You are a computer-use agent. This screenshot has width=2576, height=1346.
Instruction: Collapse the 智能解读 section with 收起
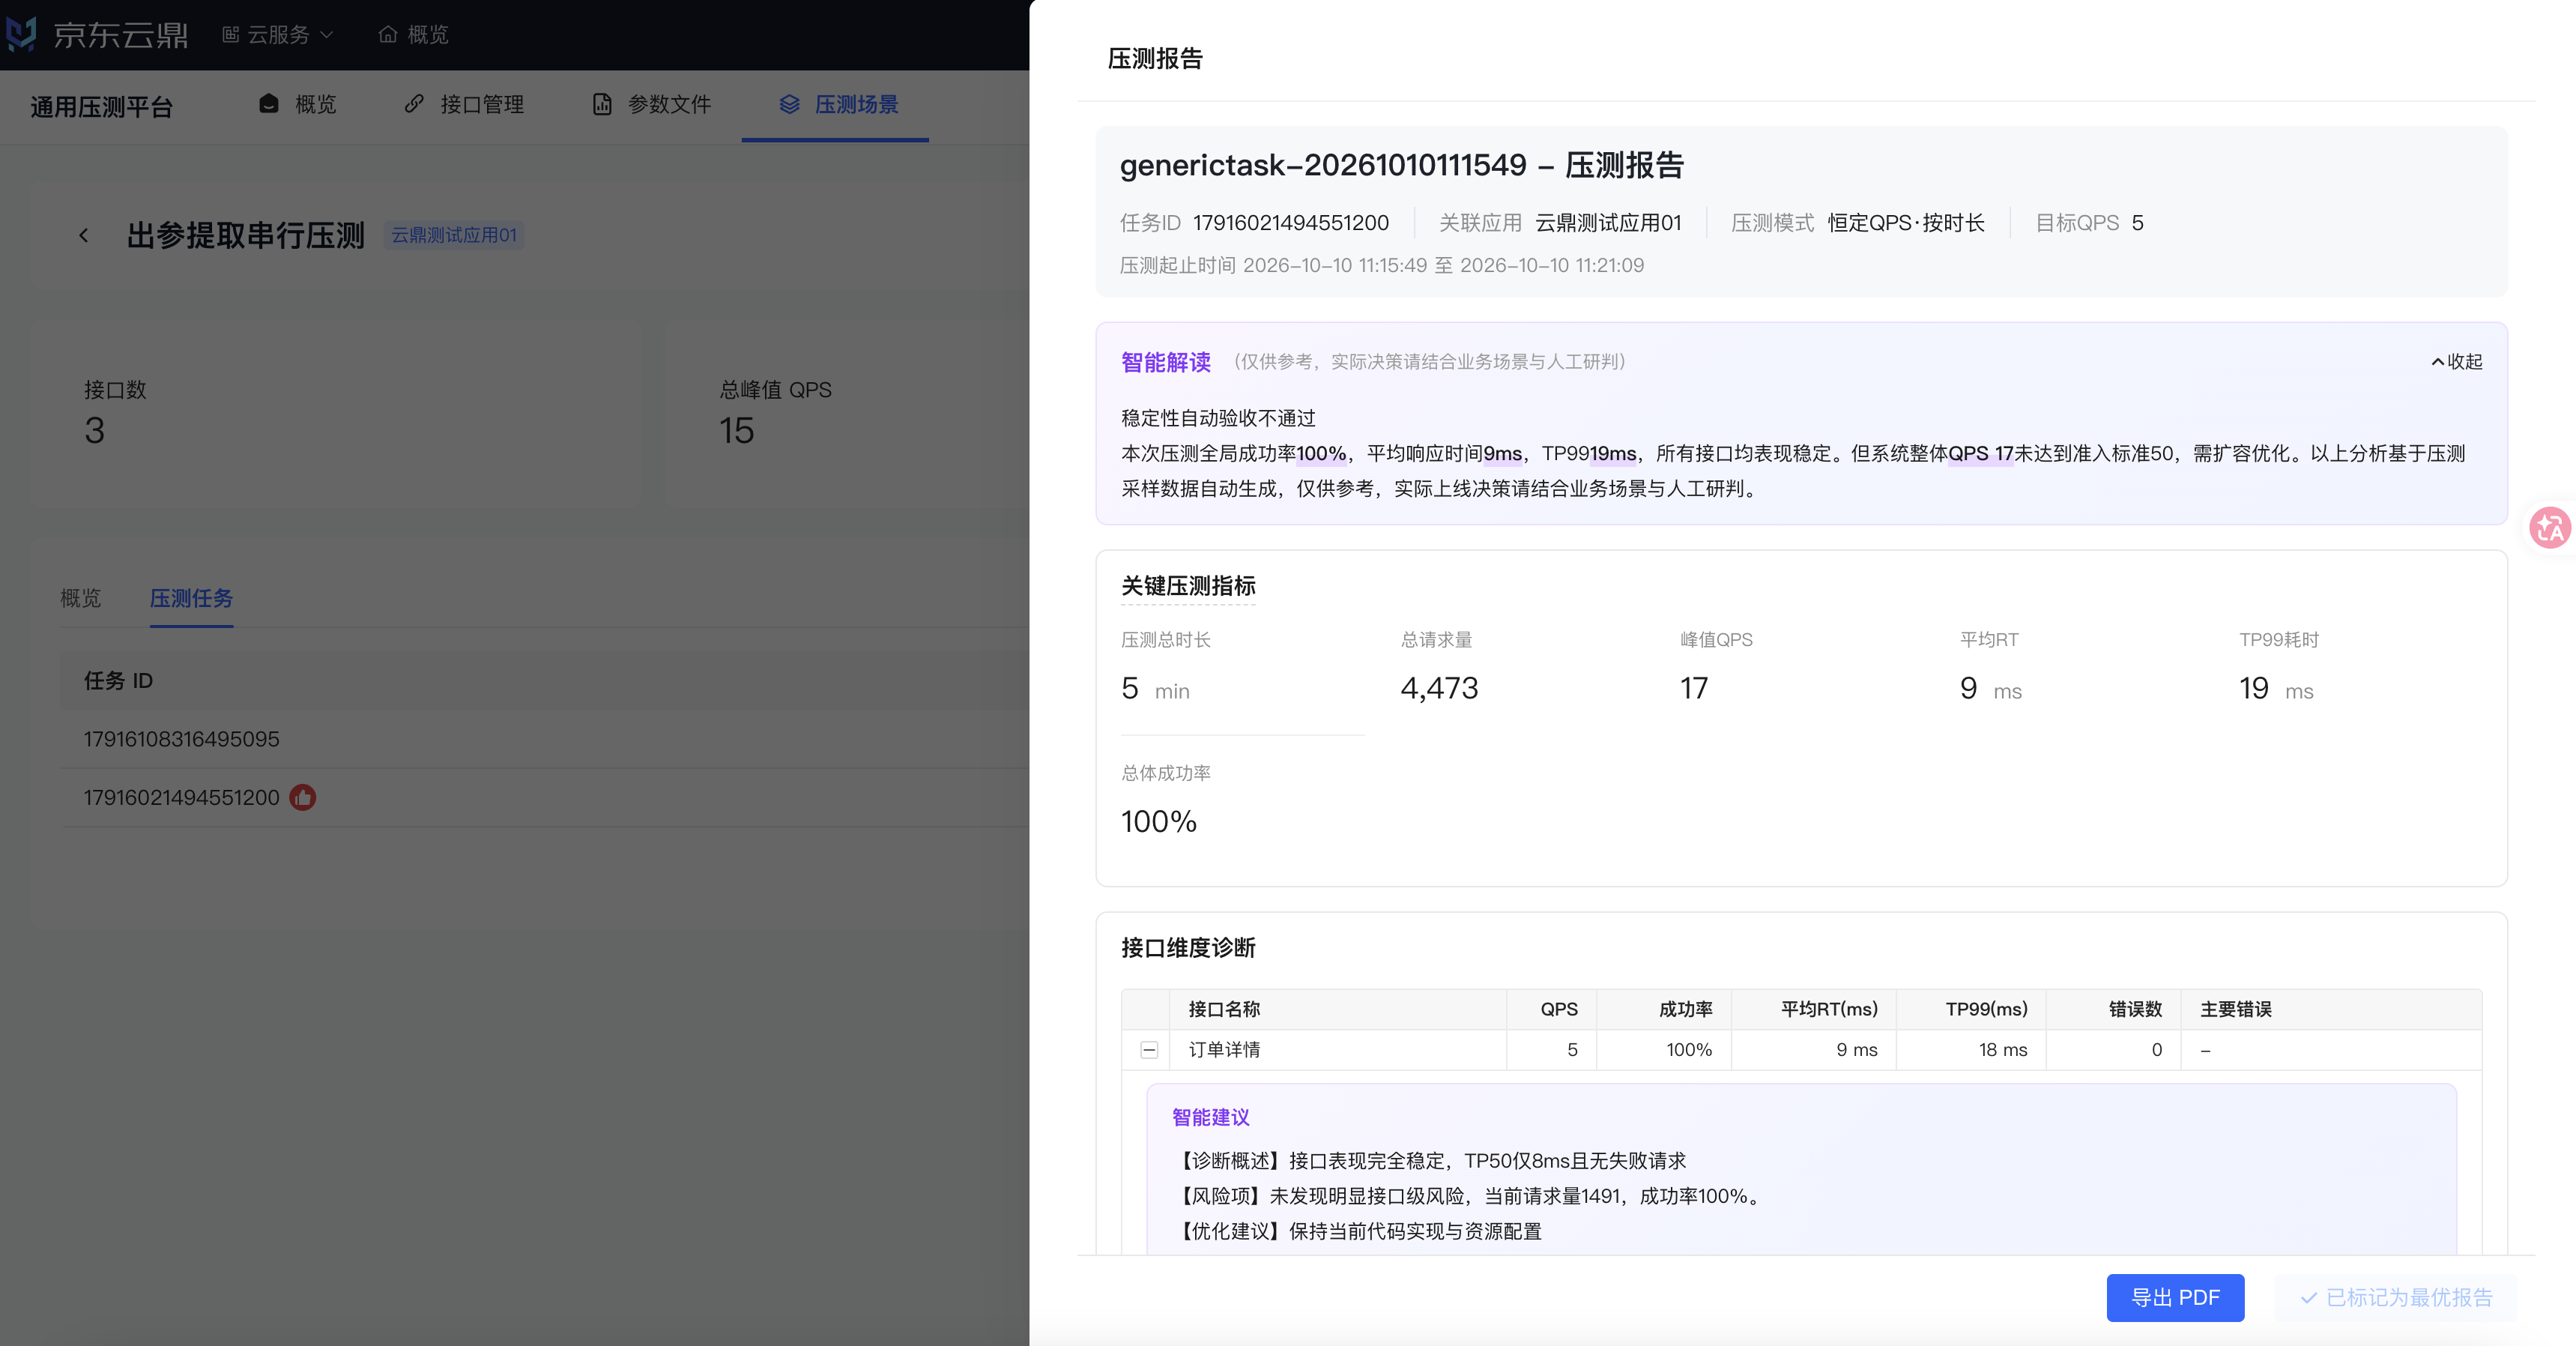coord(2457,362)
